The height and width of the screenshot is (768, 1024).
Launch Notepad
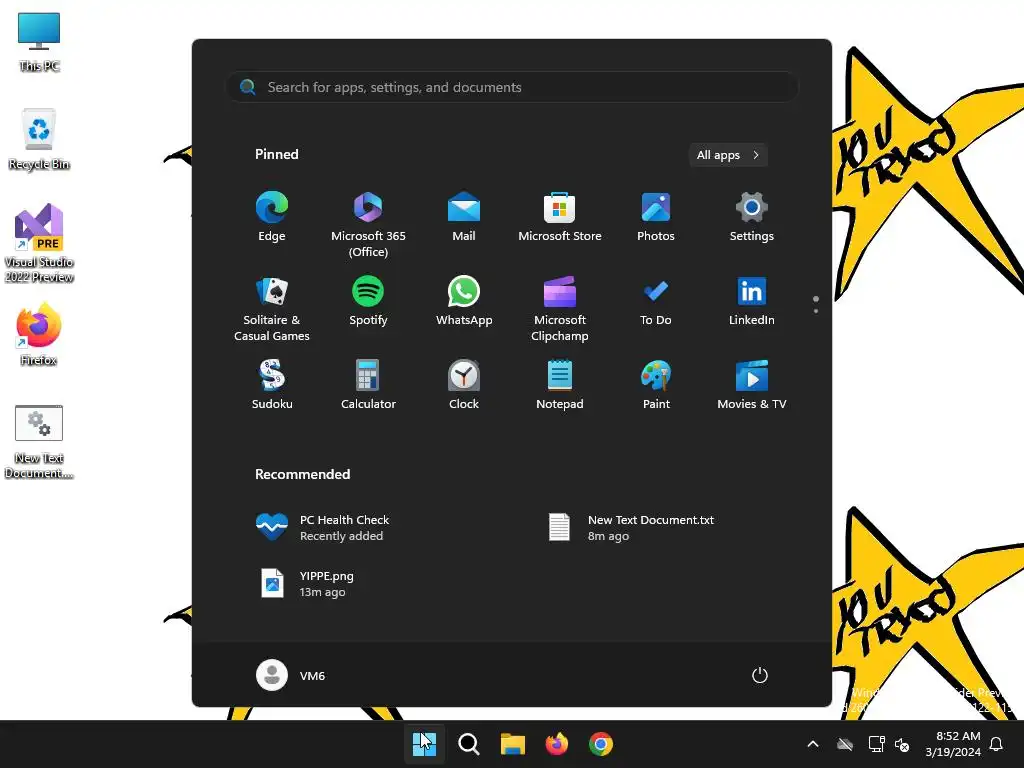[x=560, y=385]
